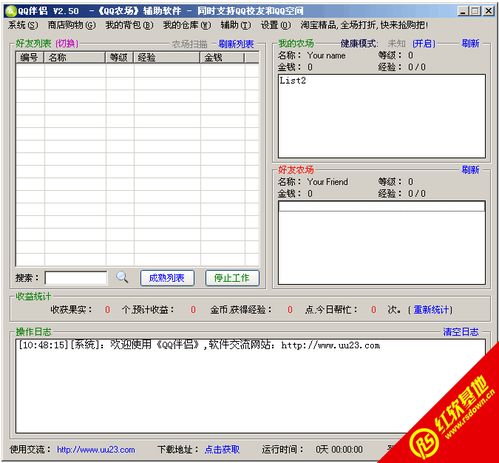Click the (切换) link beside 好友列表
The image size is (499, 463).
tap(67, 43)
